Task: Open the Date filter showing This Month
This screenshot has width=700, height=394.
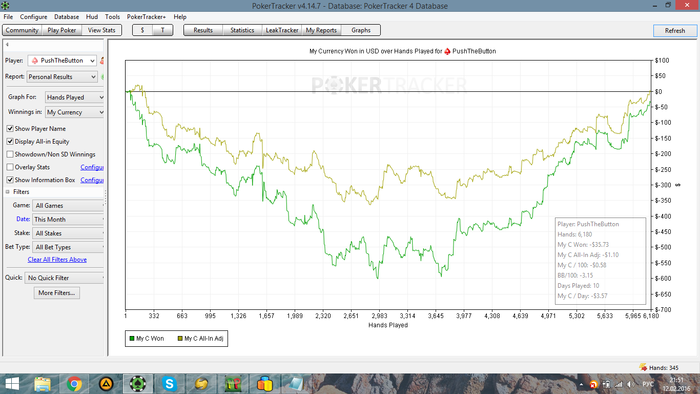Action: click(x=68, y=219)
